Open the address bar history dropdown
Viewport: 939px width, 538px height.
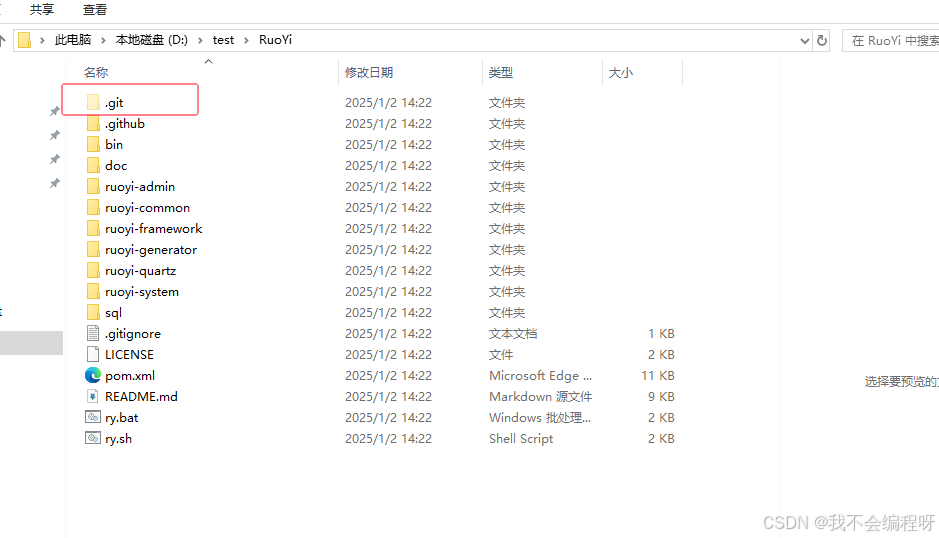[x=805, y=41]
